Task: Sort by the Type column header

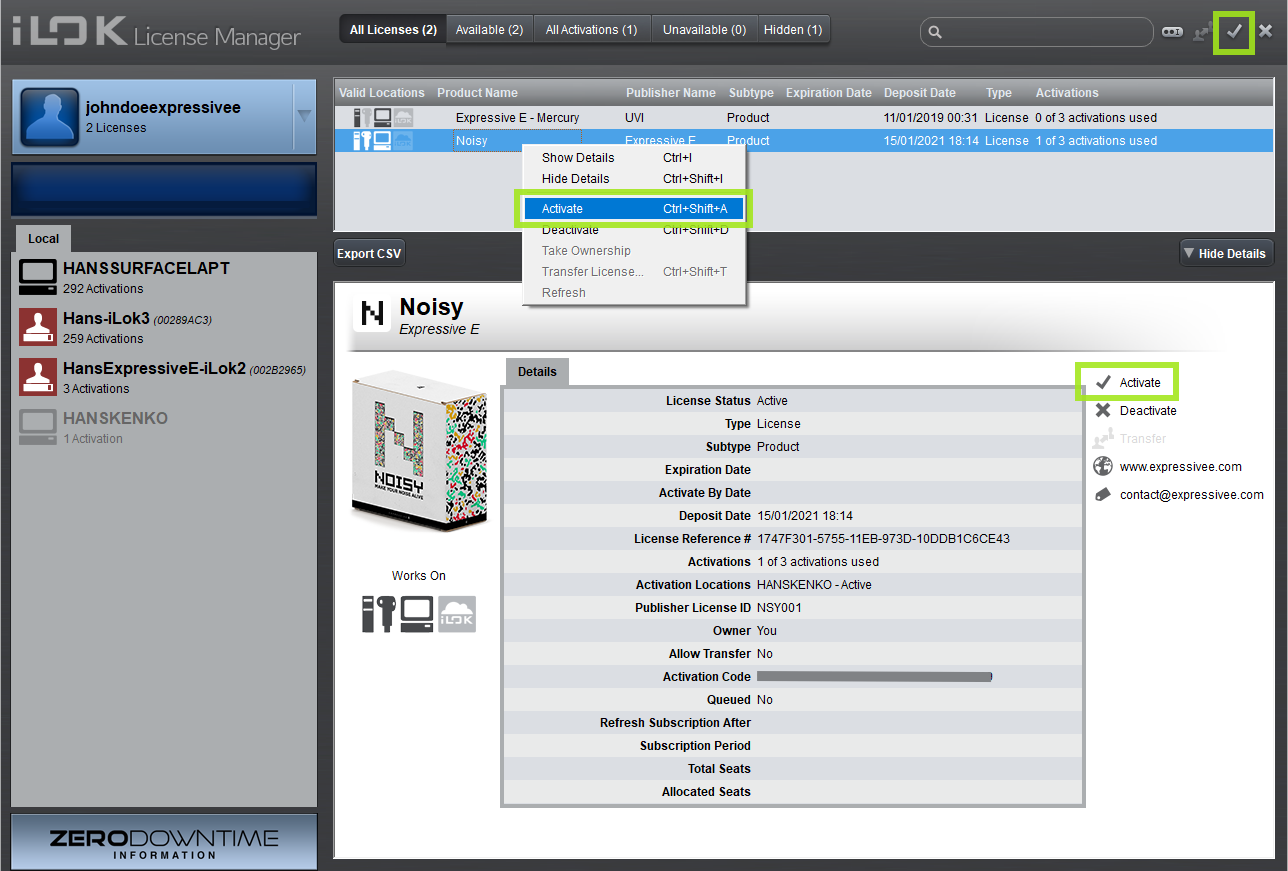Action: (x=999, y=93)
